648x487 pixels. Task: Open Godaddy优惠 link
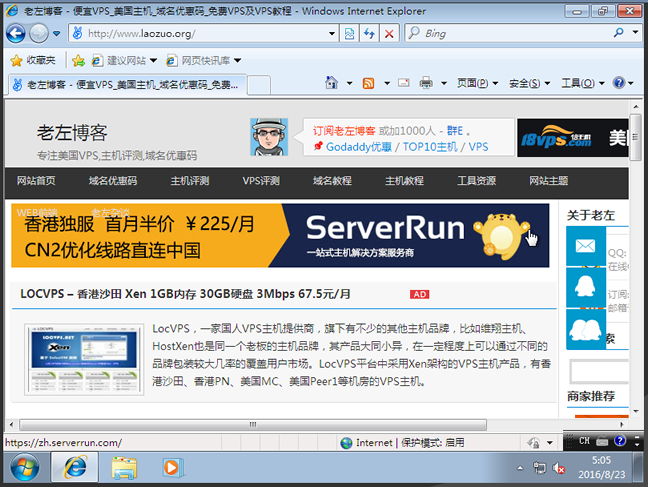359,147
